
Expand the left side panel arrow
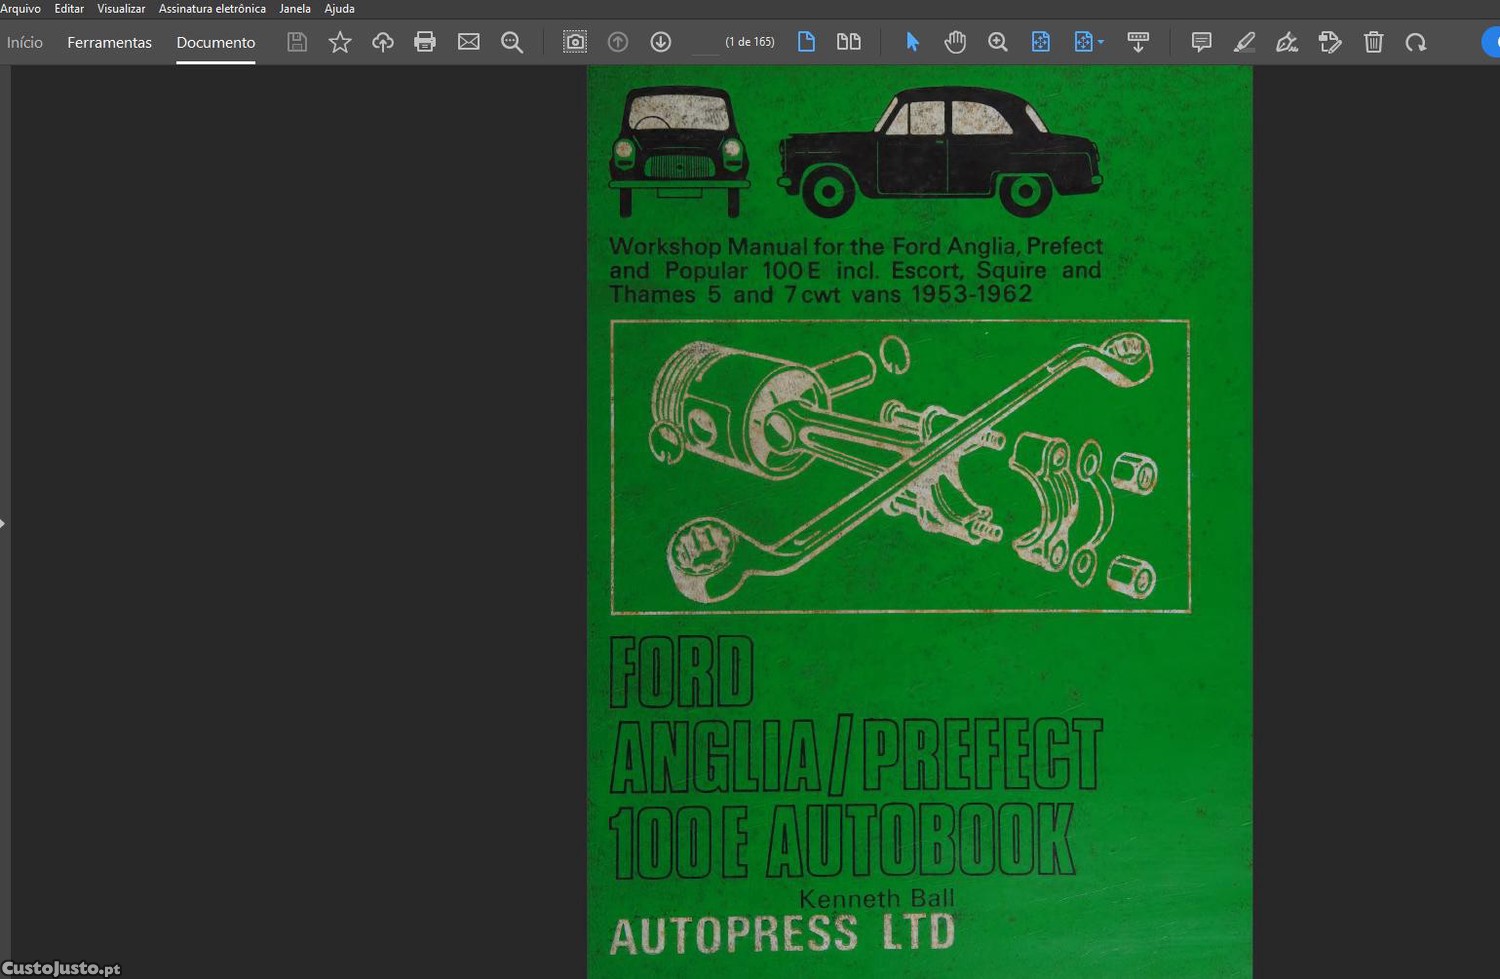3,523
